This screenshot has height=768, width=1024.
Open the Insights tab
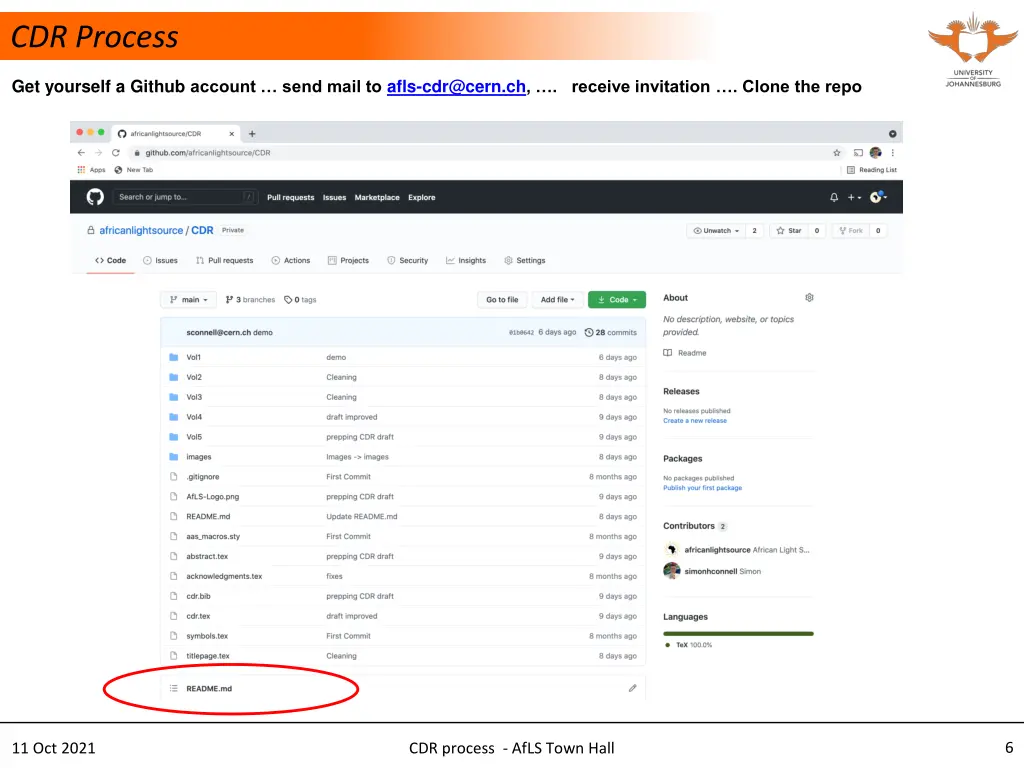(466, 261)
